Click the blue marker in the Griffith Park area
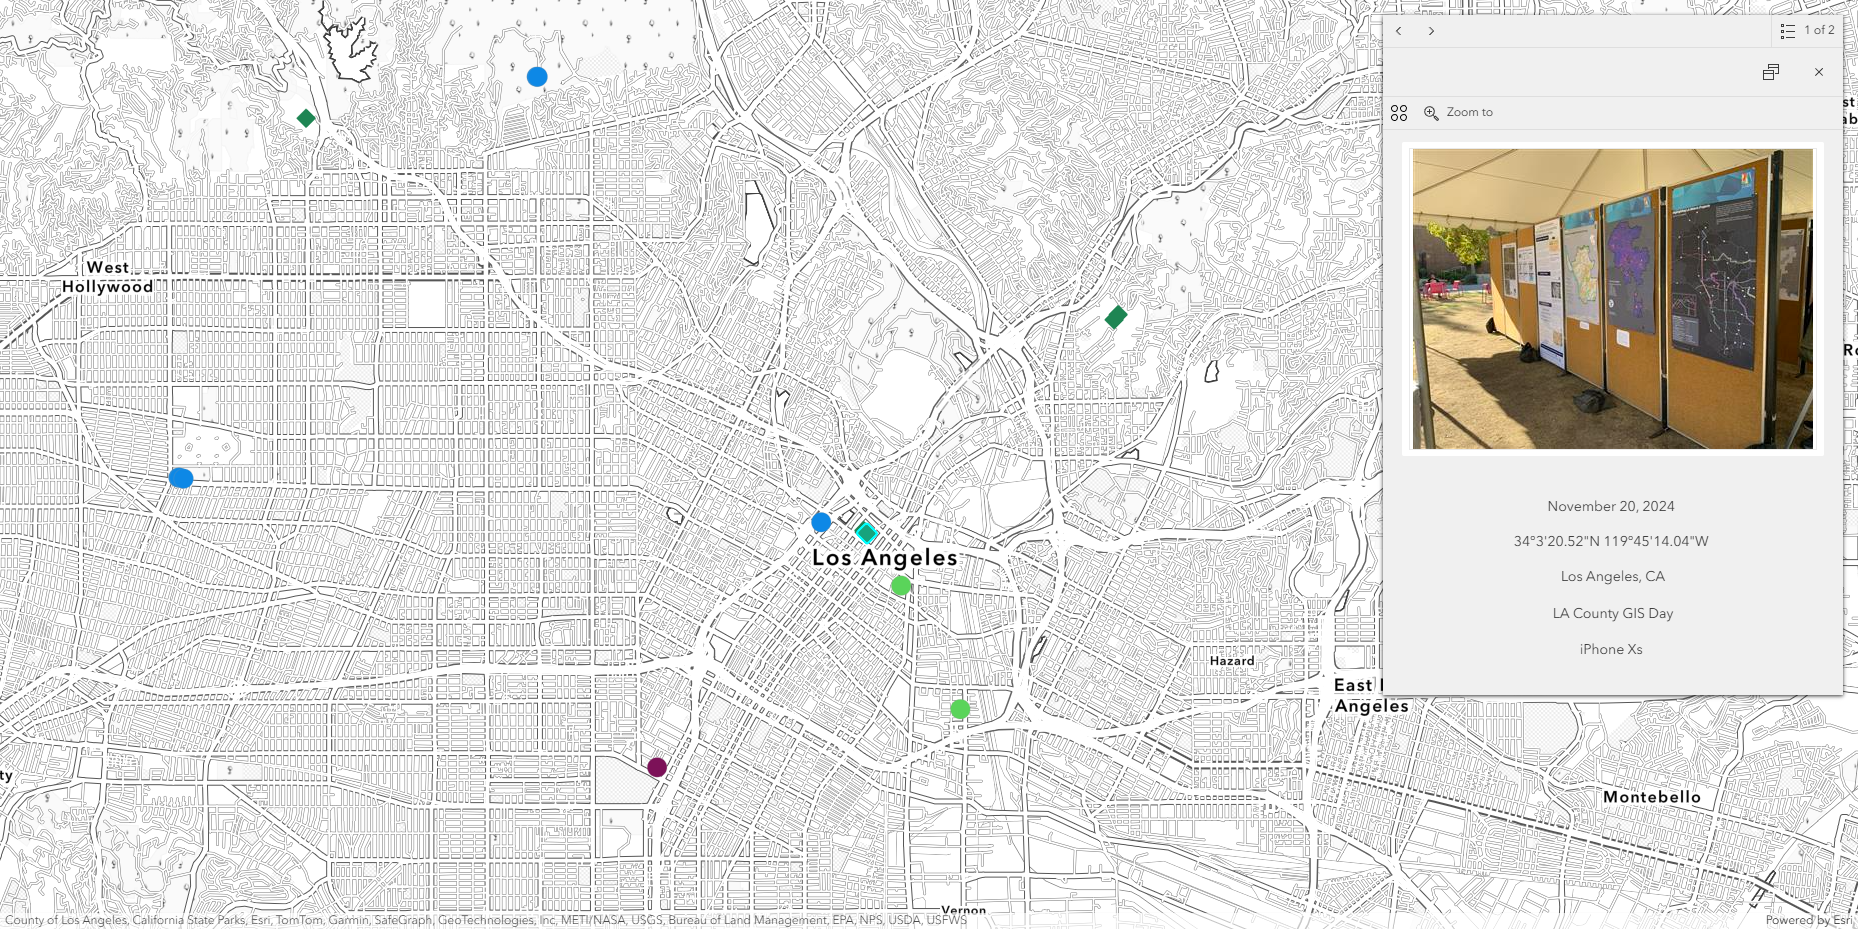 (537, 75)
